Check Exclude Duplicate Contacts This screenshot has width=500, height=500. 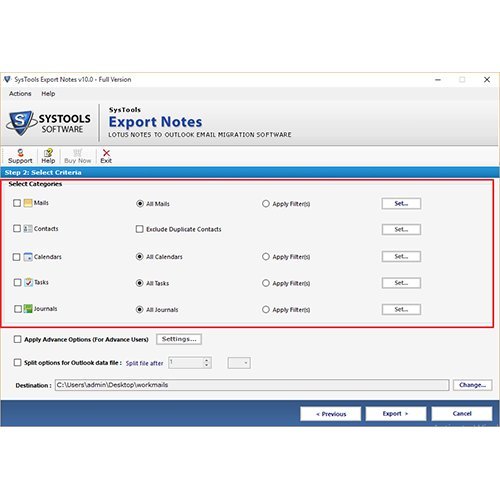[140, 229]
